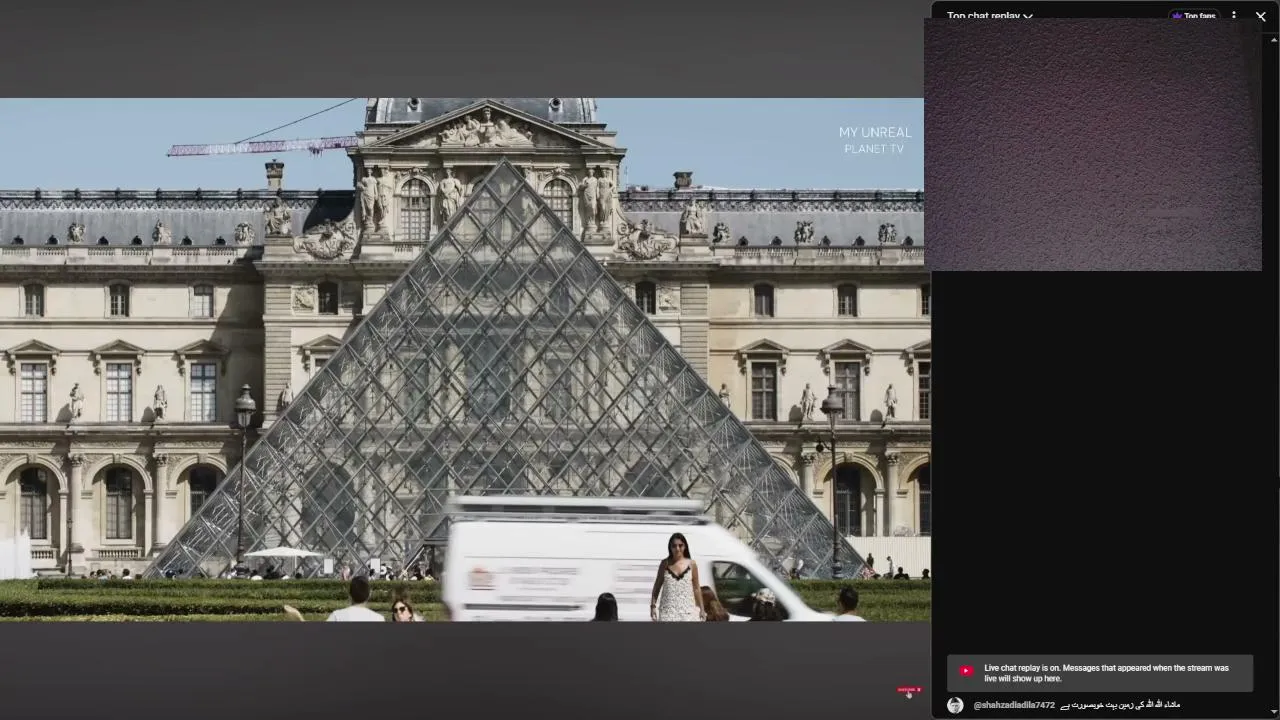Open the Top fans badge

point(1194,16)
